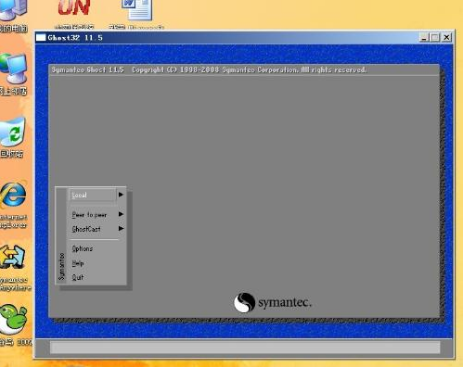Viewport: 464px width, 367px height.
Task: Expand the Peer to peer submenu arrow
Action: [x=121, y=214]
